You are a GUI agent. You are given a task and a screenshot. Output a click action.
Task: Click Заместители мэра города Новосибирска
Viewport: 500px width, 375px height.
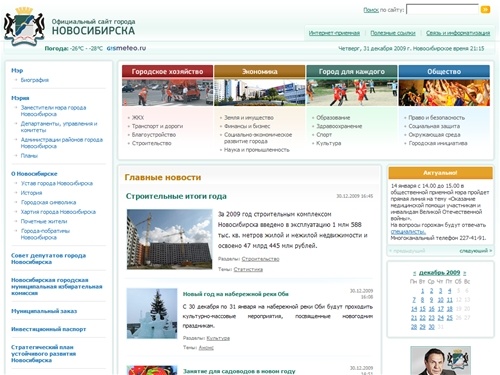click(x=53, y=111)
